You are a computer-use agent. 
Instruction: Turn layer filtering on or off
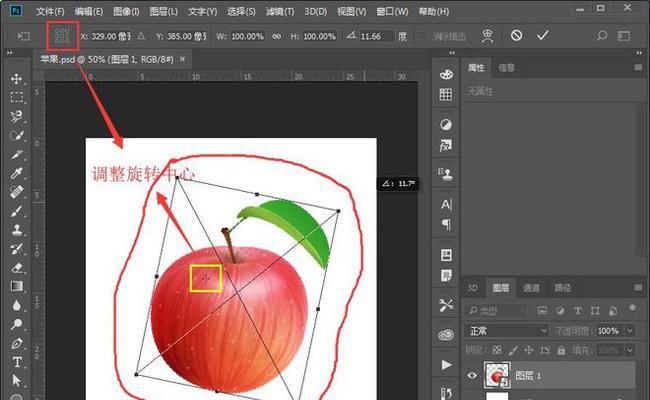click(632, 308)
